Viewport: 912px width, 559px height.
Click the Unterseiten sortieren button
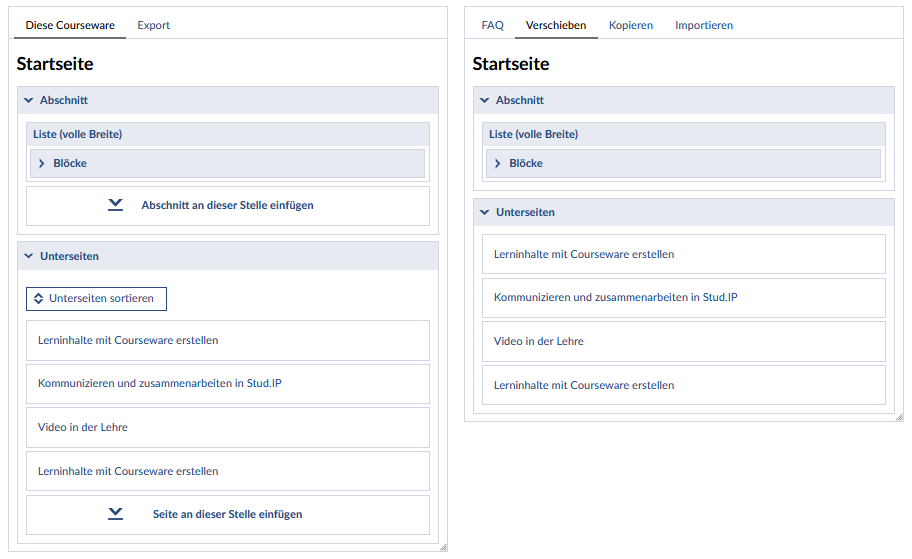pyautogui.click(x=96, y=298)
